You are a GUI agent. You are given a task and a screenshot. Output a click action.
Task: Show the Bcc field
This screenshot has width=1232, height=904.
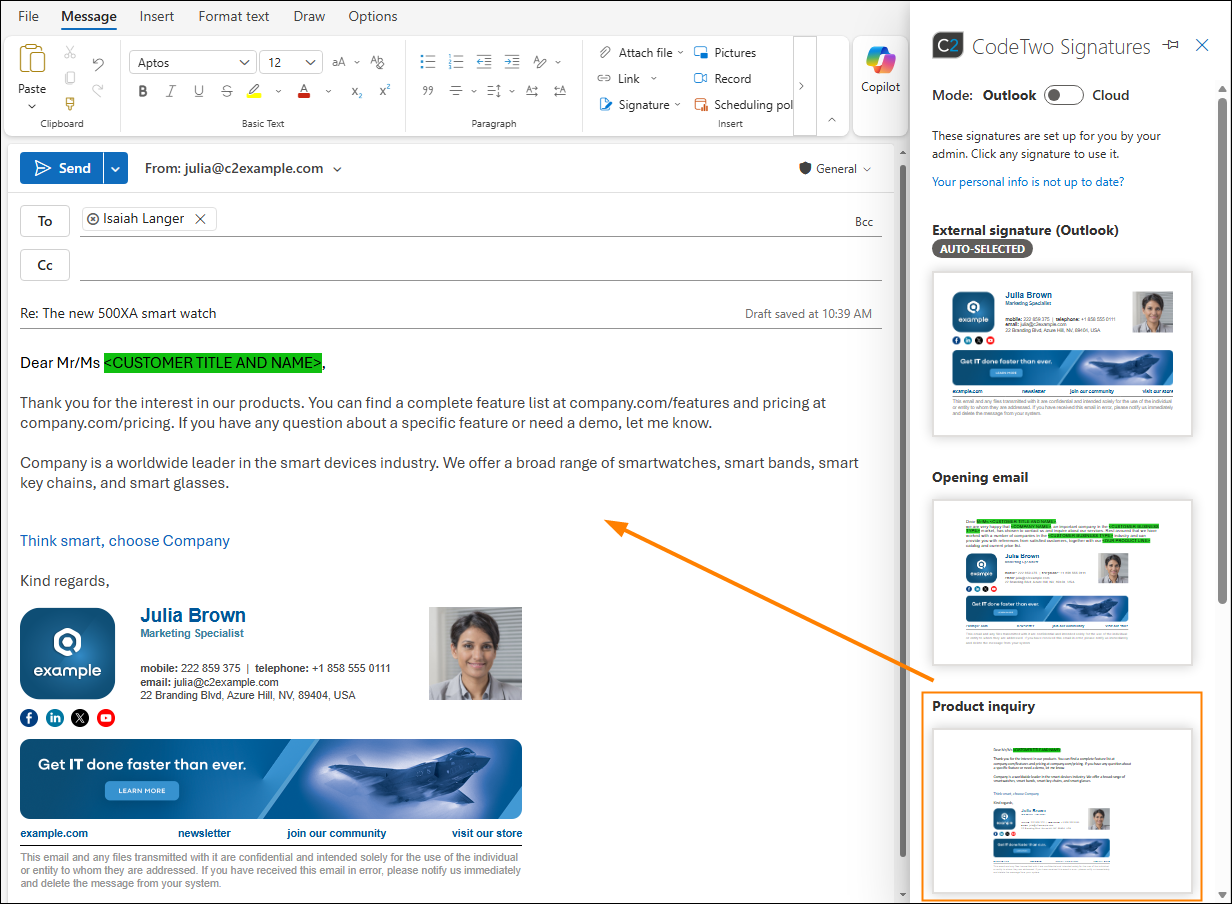pyautogui.click(x=864, y=221)
